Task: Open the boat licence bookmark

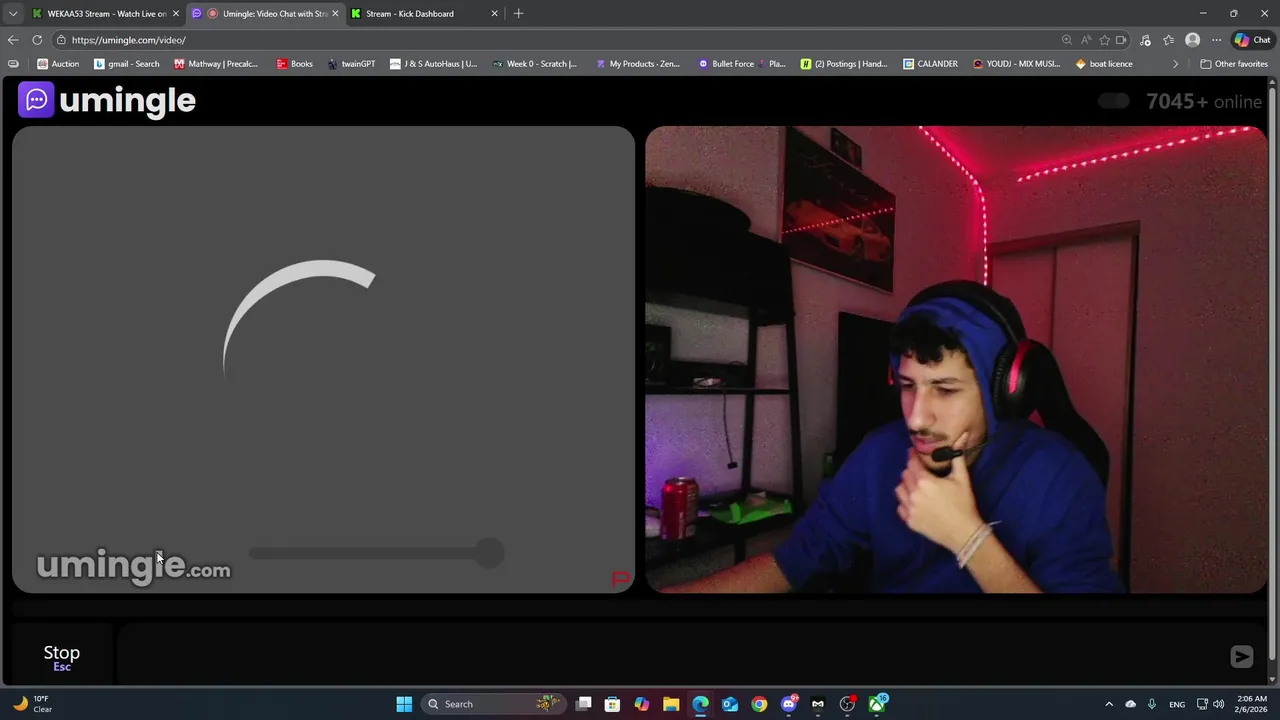Action: 1104,64
